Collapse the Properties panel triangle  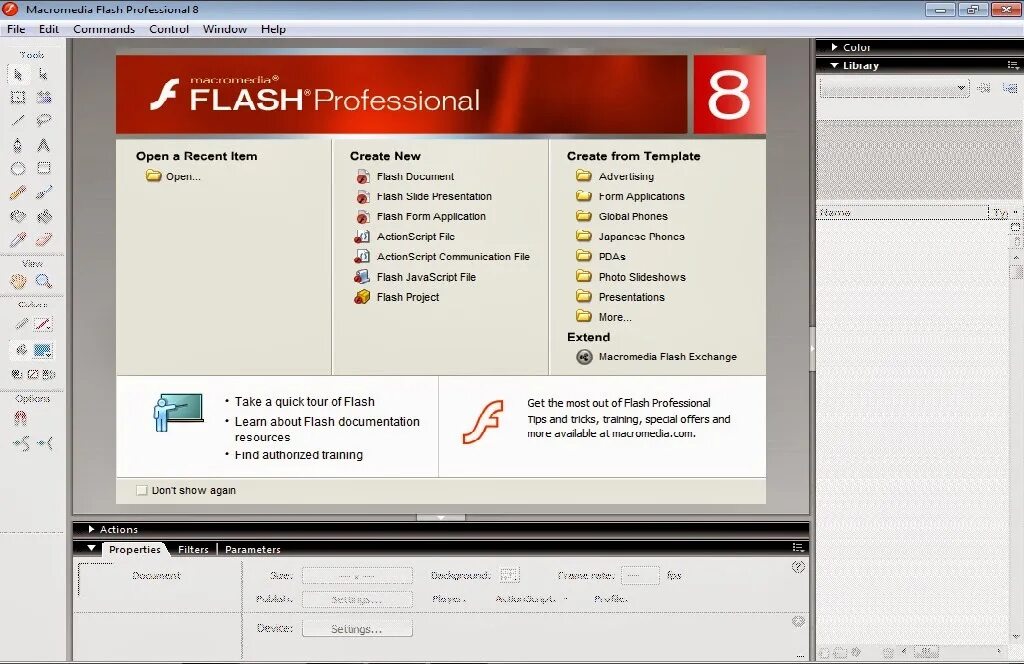pos(91,548)
